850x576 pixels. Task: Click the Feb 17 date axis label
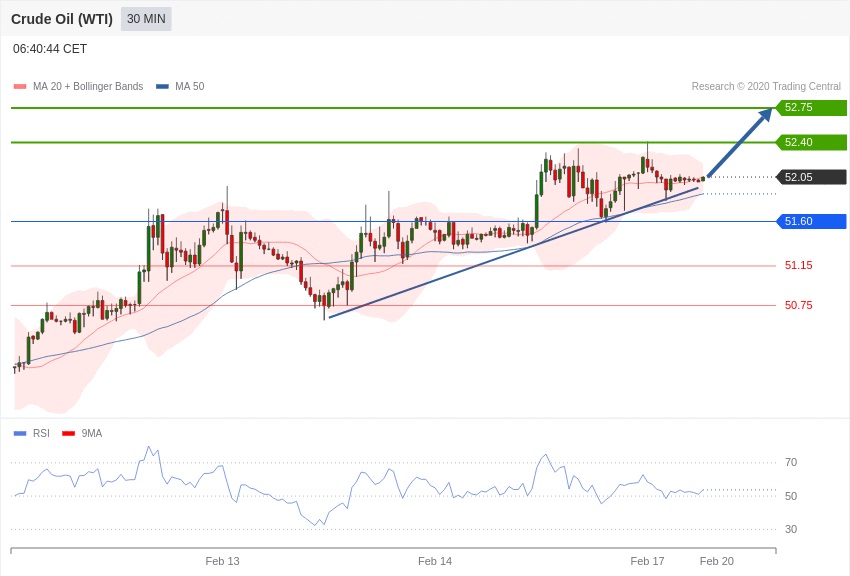(x=647, y=561)
